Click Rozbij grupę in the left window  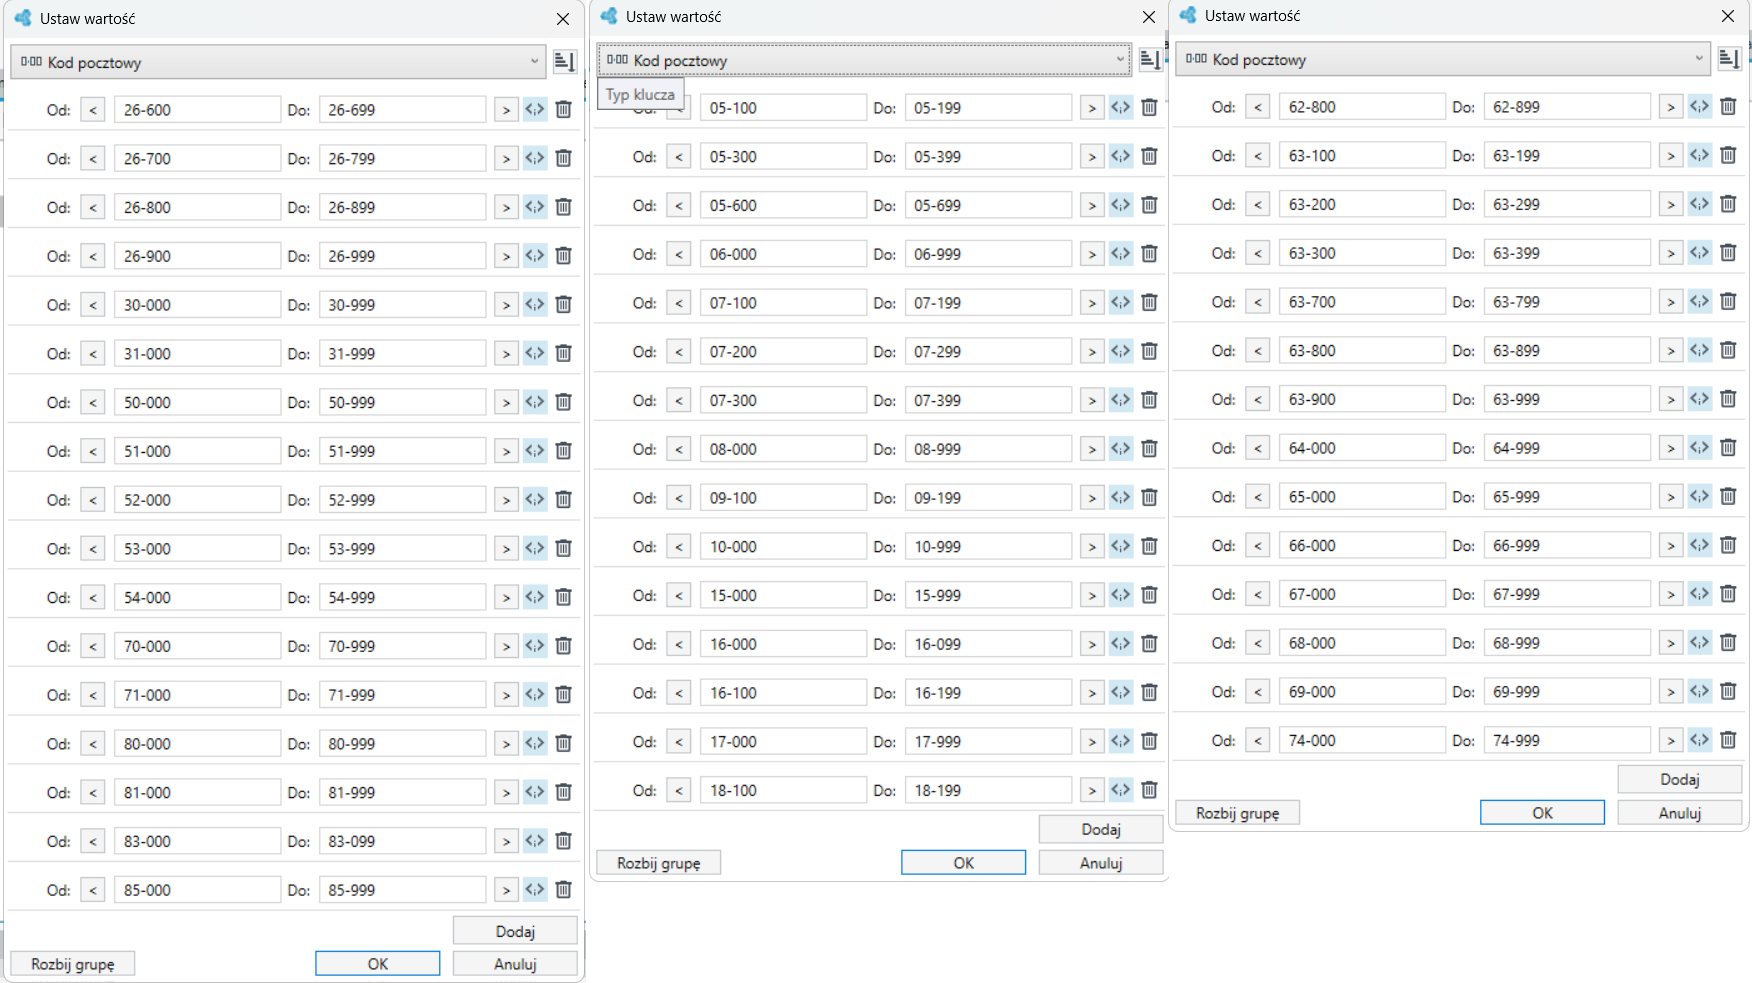[73, 964]
